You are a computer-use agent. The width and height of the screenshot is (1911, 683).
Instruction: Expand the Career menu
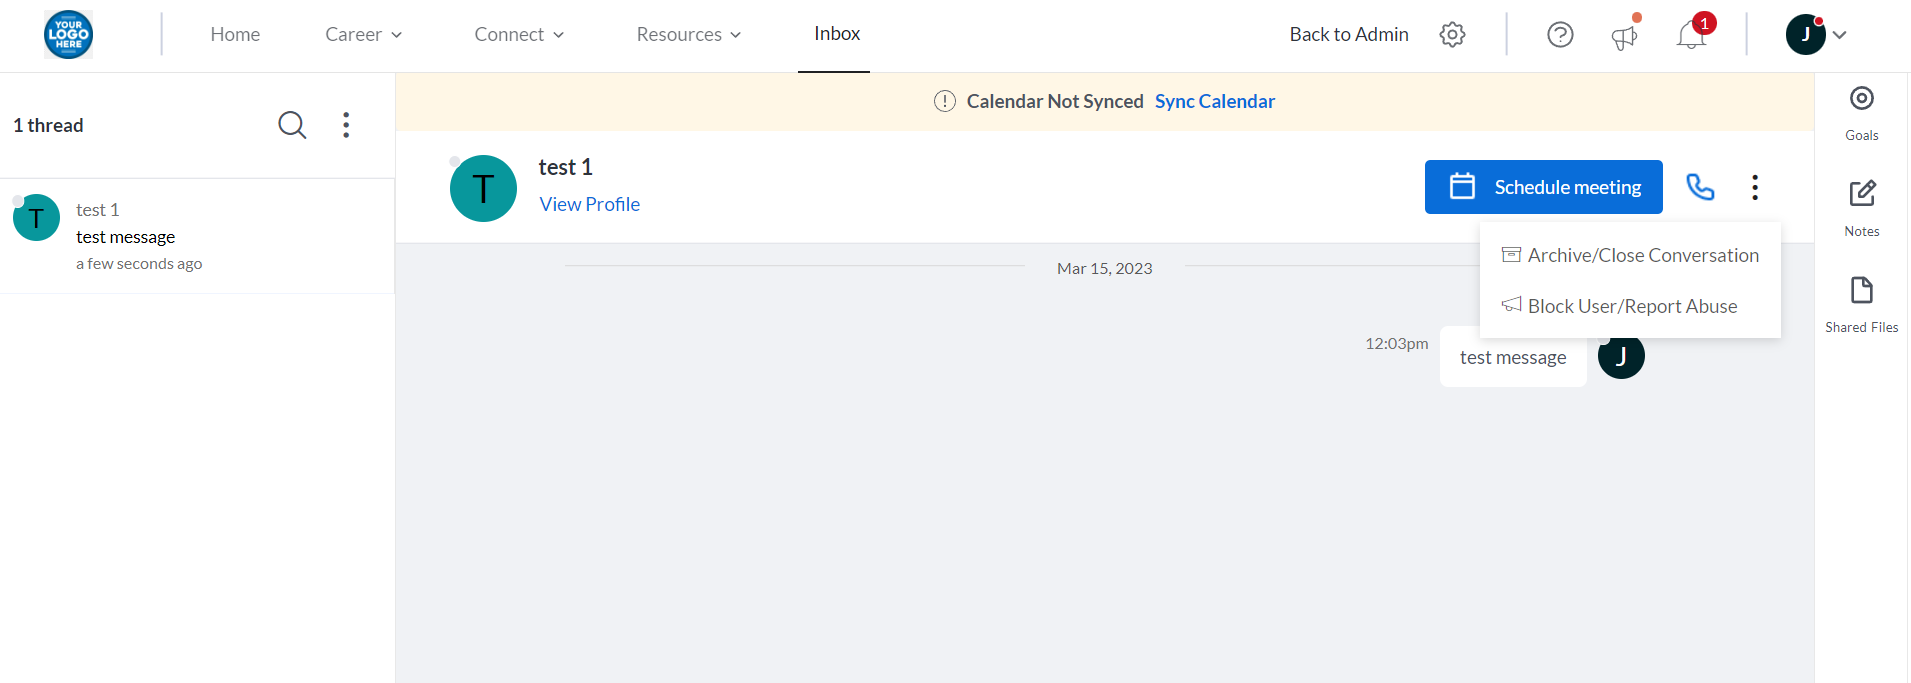coord(364,34)
